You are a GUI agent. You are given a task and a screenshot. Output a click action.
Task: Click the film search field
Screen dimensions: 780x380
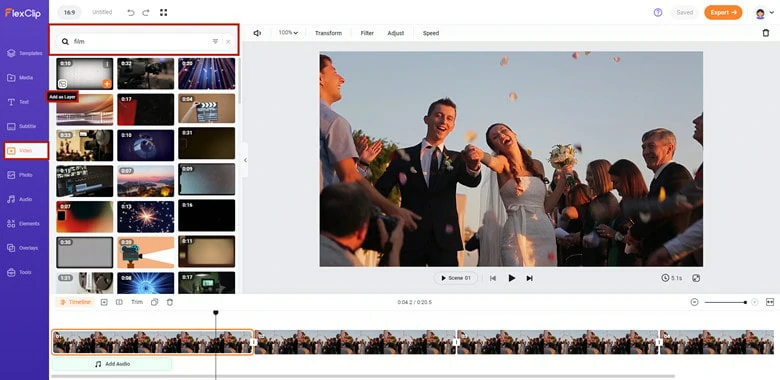click(x=144, y=42)
